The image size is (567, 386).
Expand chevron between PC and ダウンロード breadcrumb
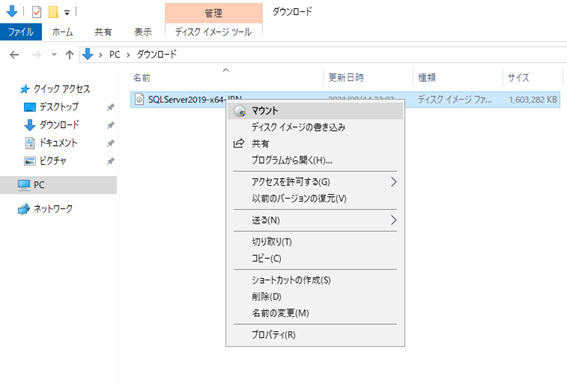coord(128,55)
